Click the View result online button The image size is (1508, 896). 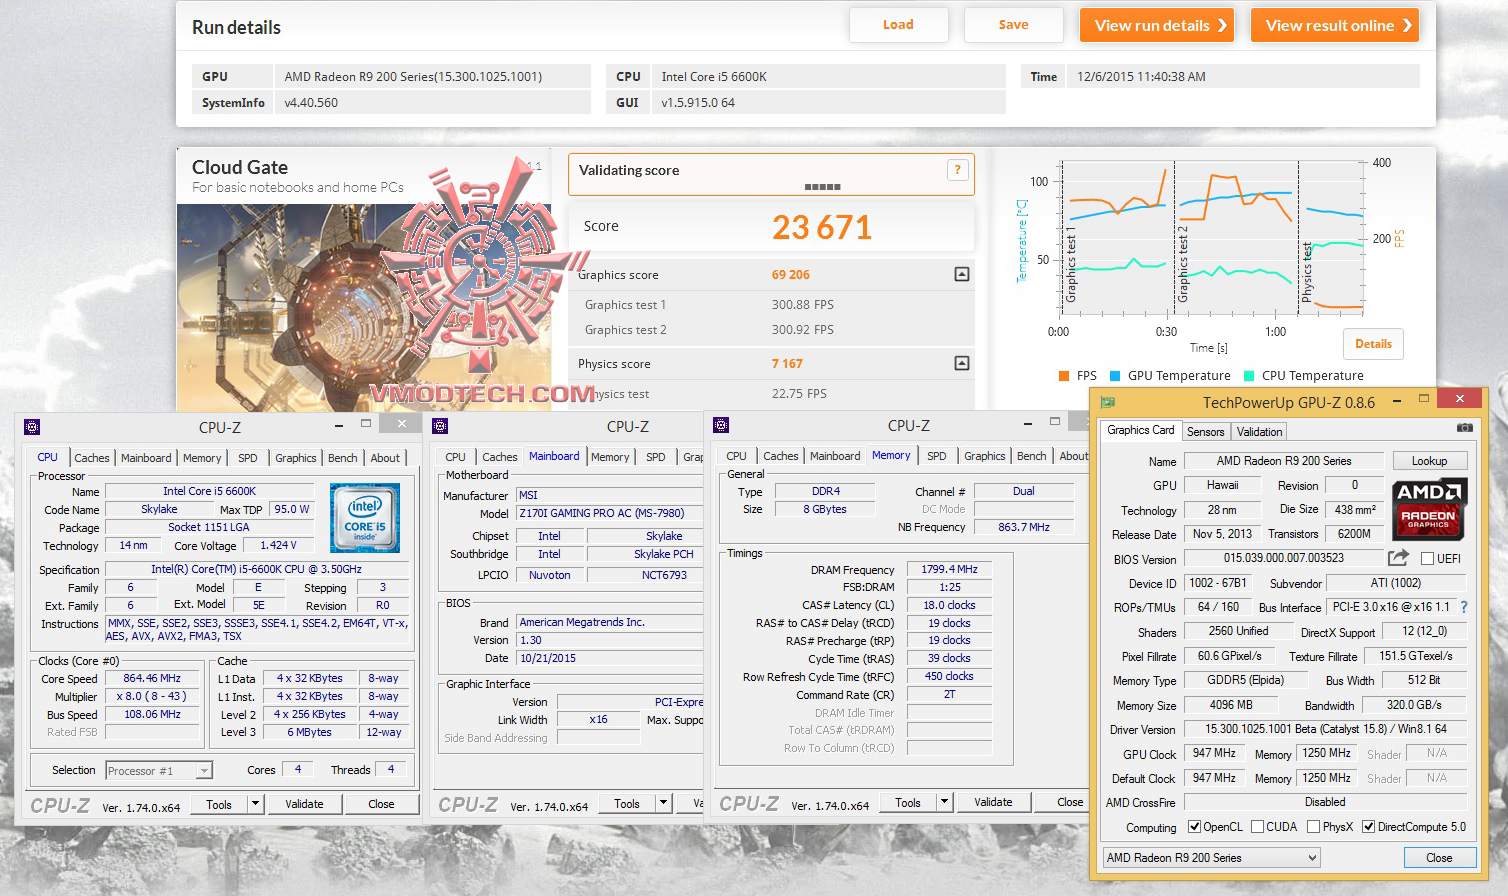tap(1335, 25)
